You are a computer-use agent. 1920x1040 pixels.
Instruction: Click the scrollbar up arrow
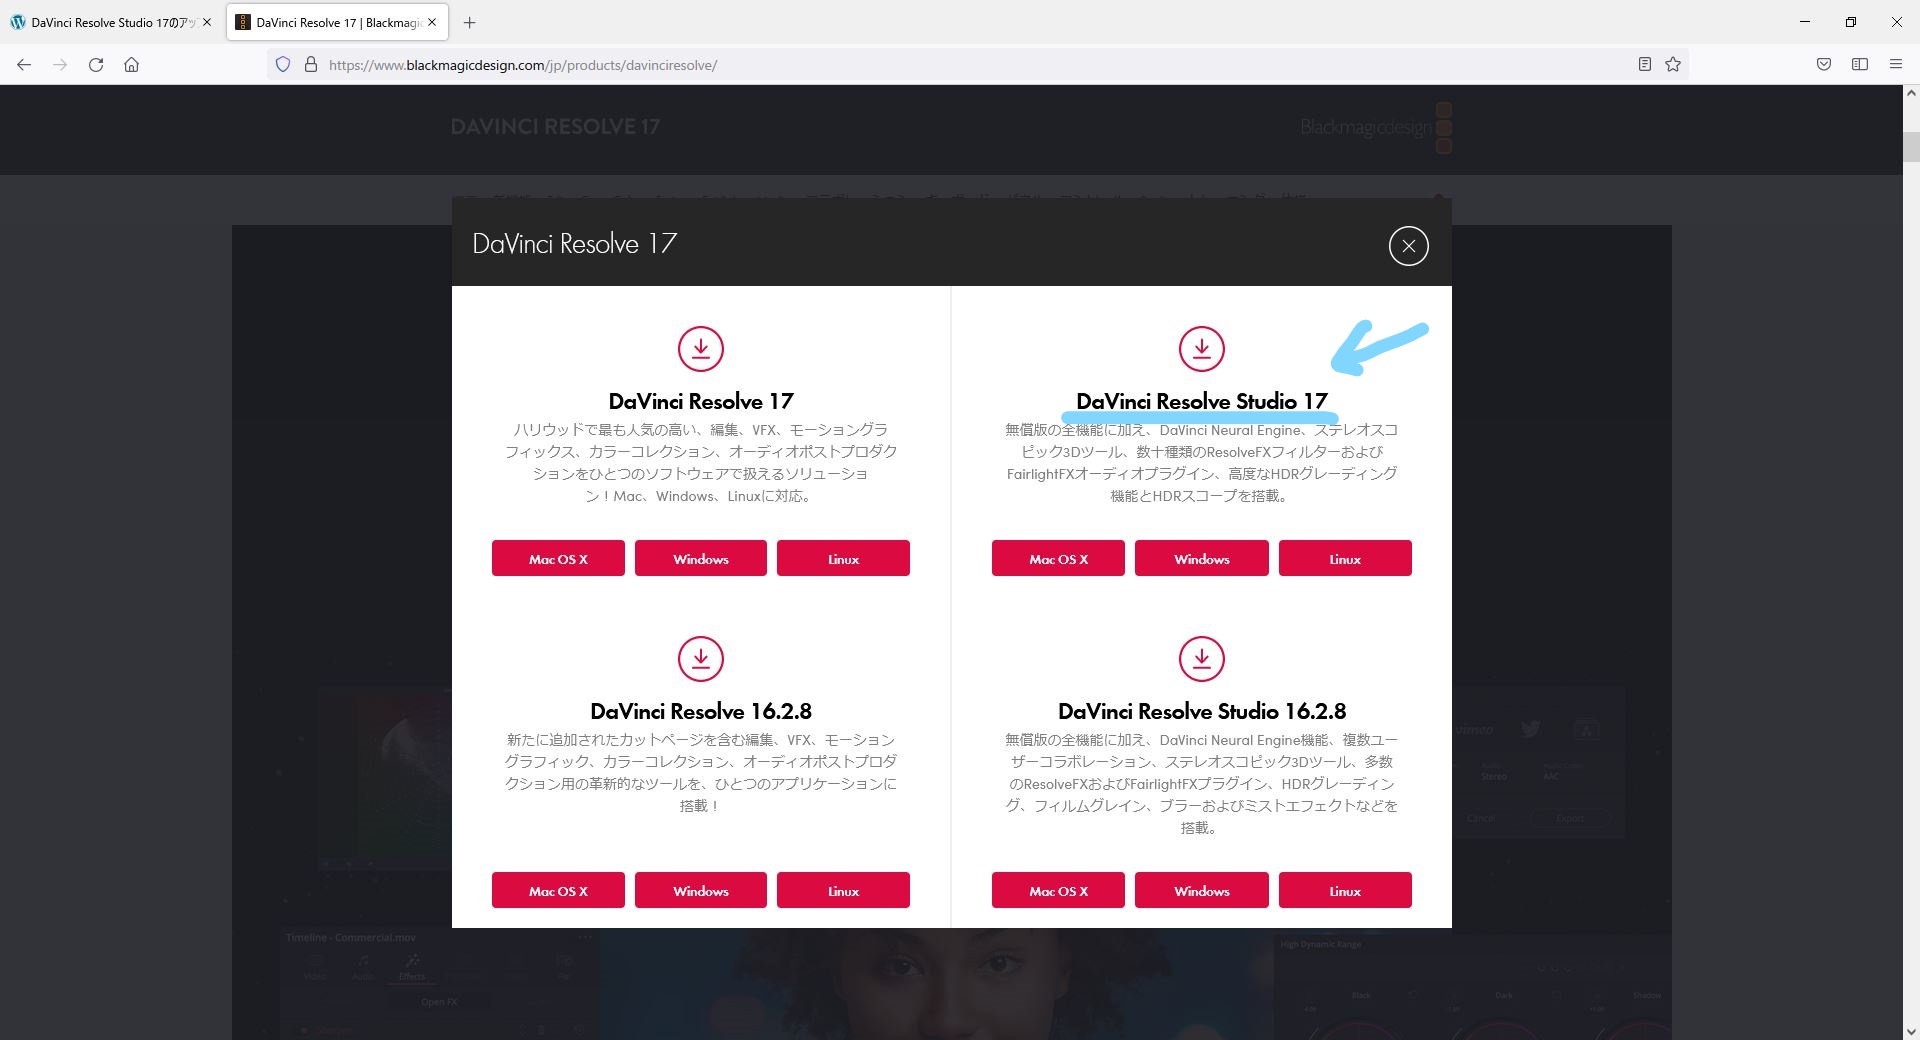[x=1911, y=94]
